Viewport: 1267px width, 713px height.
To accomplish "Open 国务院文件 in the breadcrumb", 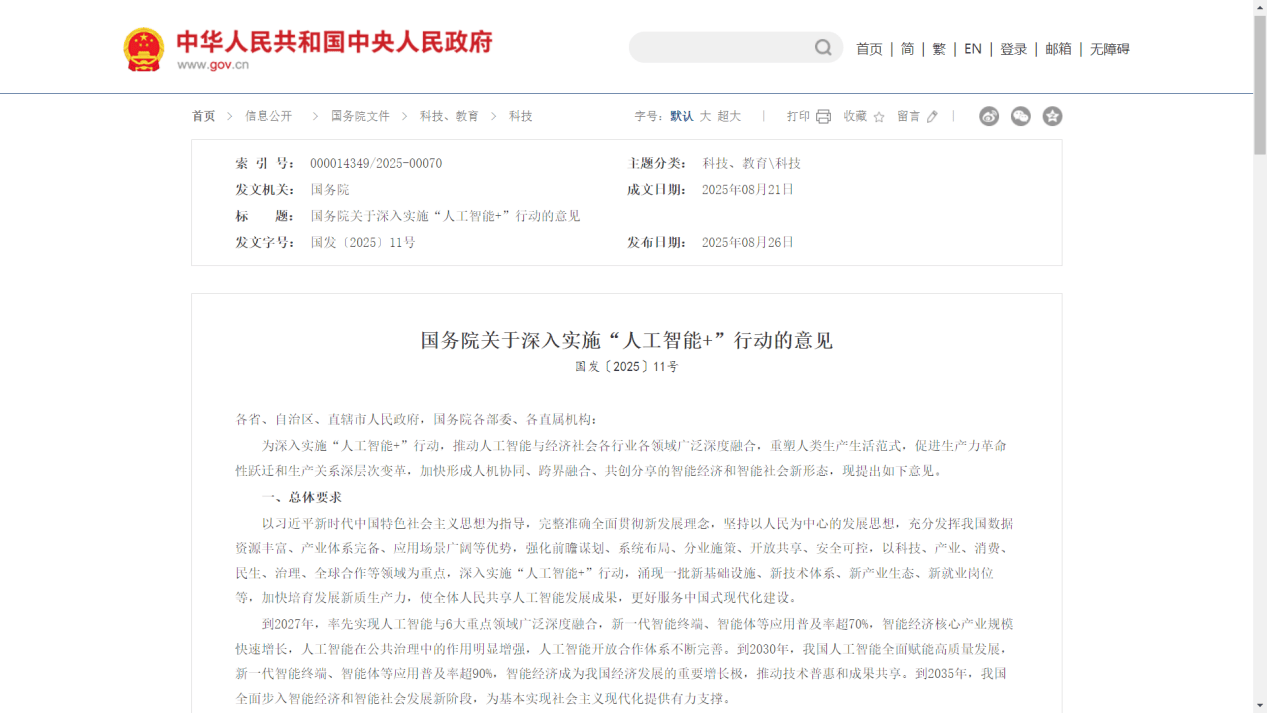I will point(360,116).
